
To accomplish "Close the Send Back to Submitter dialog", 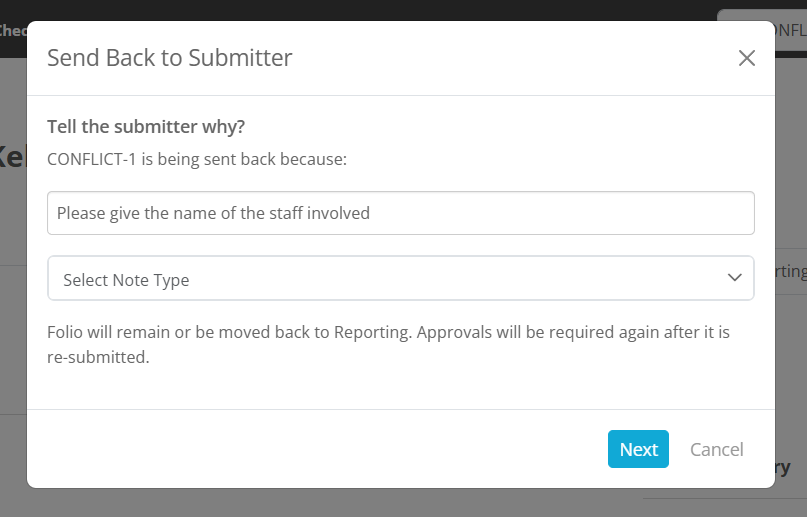I will 746,58.
